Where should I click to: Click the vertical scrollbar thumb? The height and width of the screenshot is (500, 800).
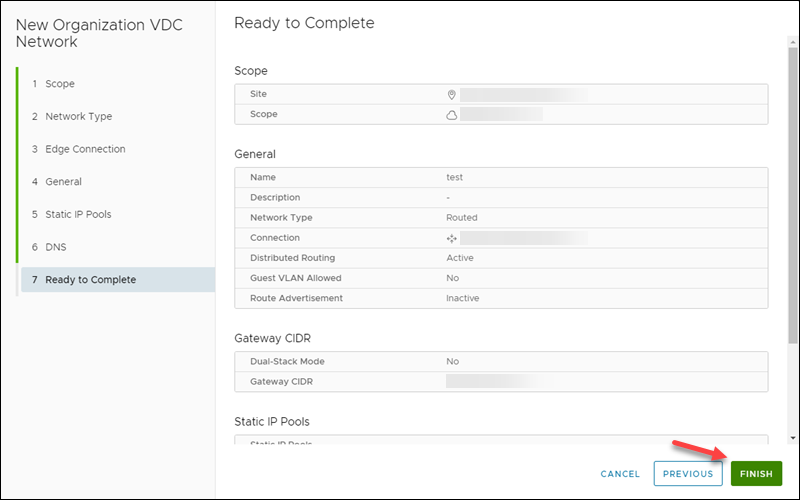point(793,195)
